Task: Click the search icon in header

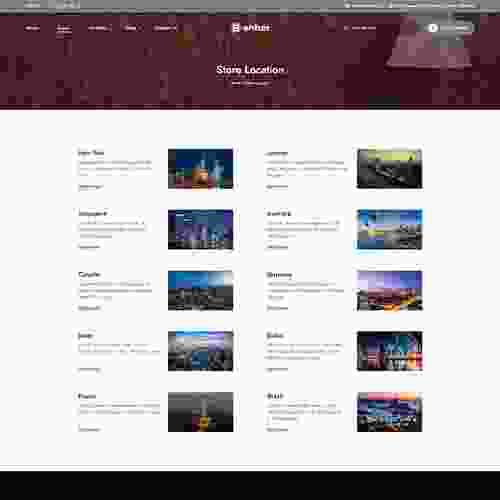Action: [x=346, y=28]
